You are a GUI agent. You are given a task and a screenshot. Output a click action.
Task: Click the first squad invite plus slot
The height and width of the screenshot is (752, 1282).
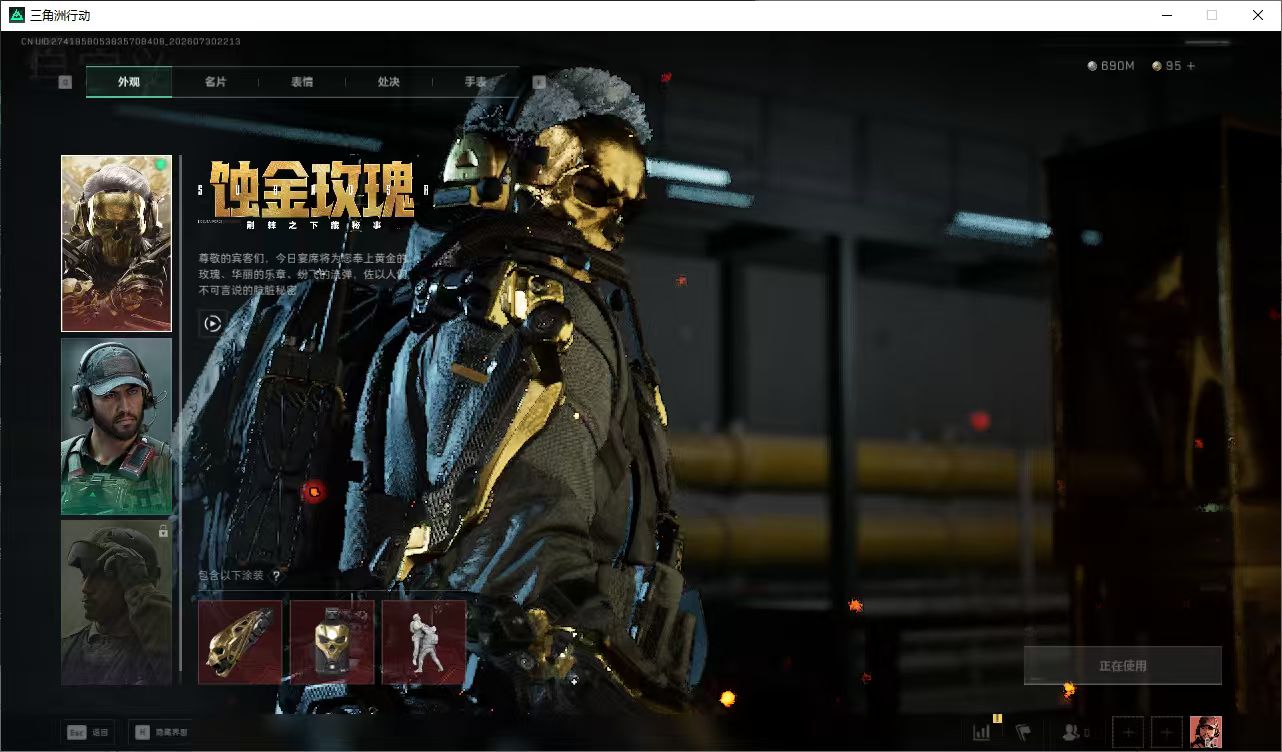1128,732
